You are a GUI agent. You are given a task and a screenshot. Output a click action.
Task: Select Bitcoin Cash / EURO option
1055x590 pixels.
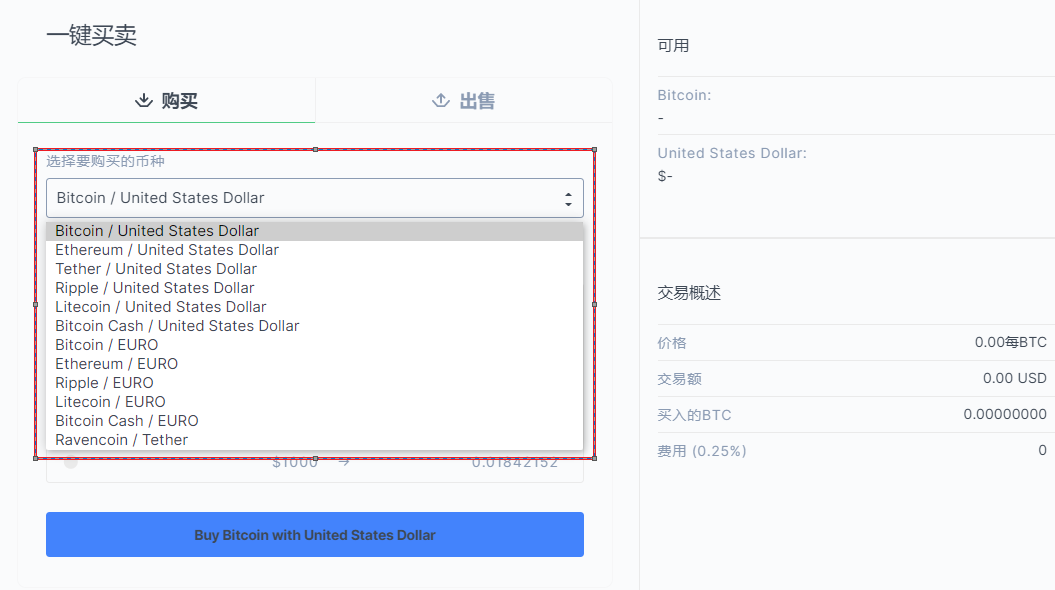[315, 421]
